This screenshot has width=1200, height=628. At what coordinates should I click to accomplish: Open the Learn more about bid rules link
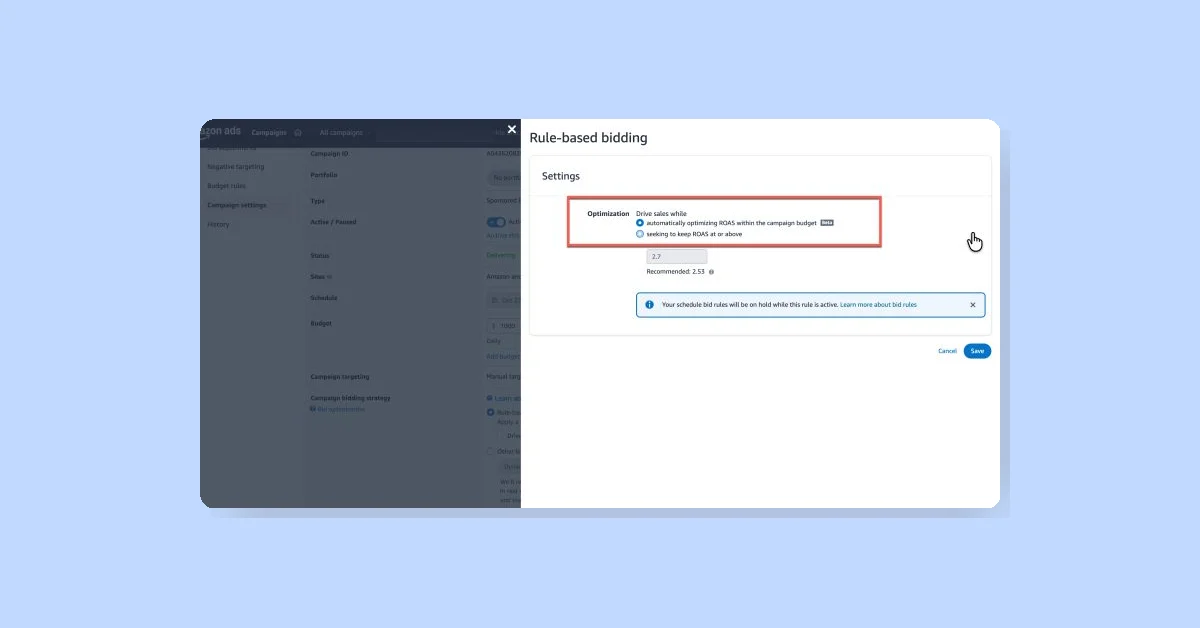tap(878, 304)
